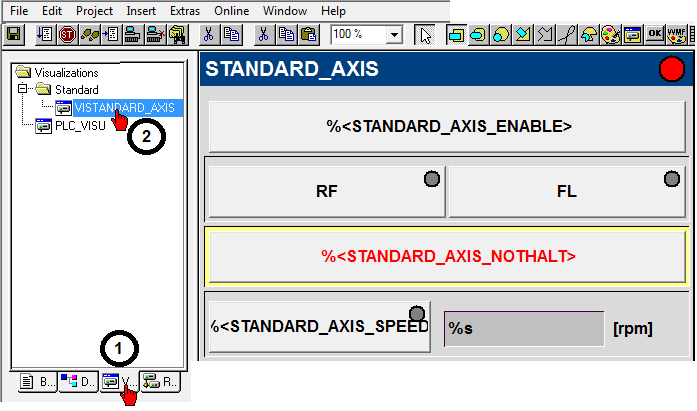The width and height of the screenshot is (697, 411).
Task: Click the Cut scissors beside the binoculars icon
Action: point(208,35)
